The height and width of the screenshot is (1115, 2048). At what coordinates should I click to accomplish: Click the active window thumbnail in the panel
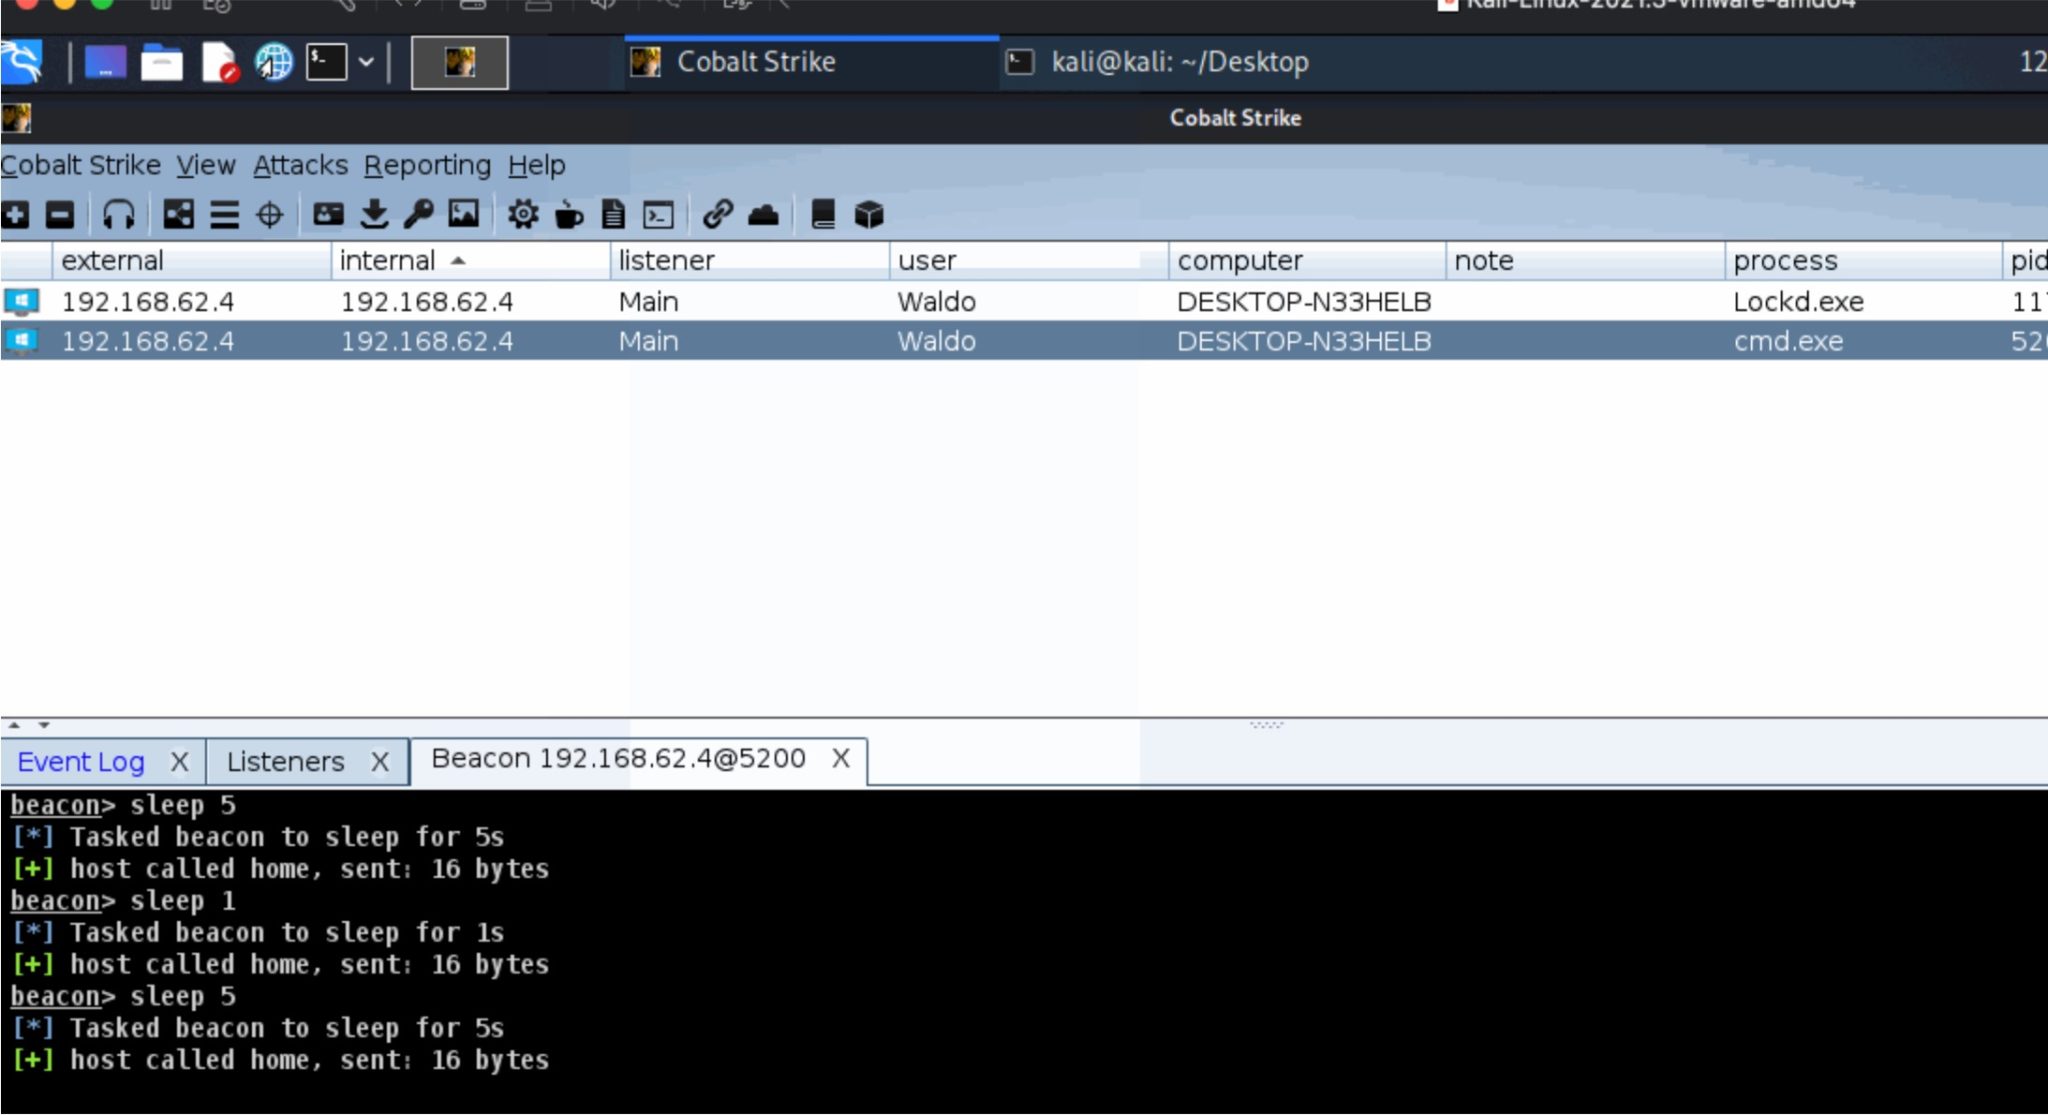460,62
